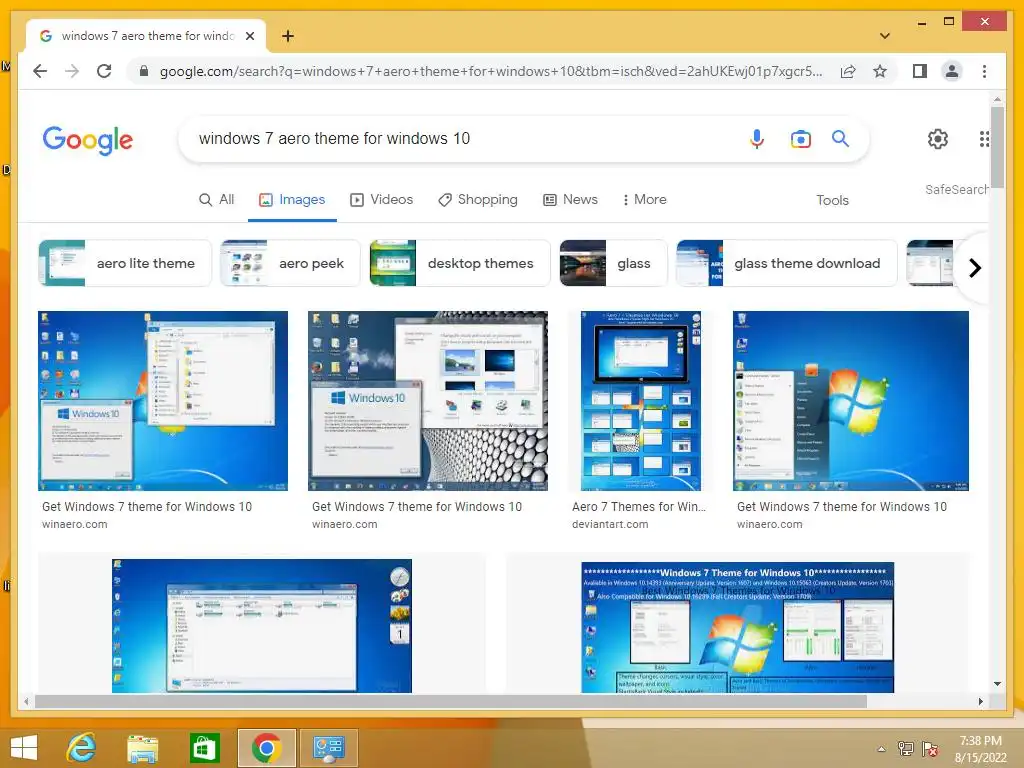Open the Windows 7 Theme banner thumbnail
Screen dimensions: 1024x768
[737, 627]
